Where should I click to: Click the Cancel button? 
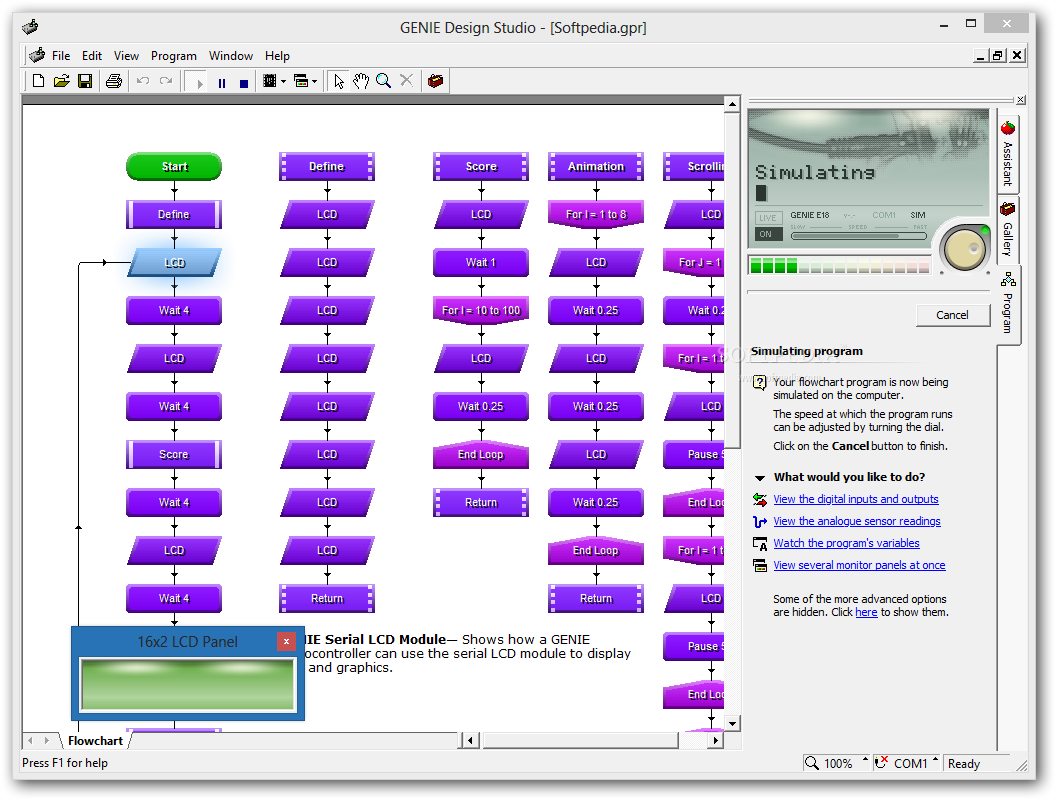pyautogui.click(x=952, y=315)
